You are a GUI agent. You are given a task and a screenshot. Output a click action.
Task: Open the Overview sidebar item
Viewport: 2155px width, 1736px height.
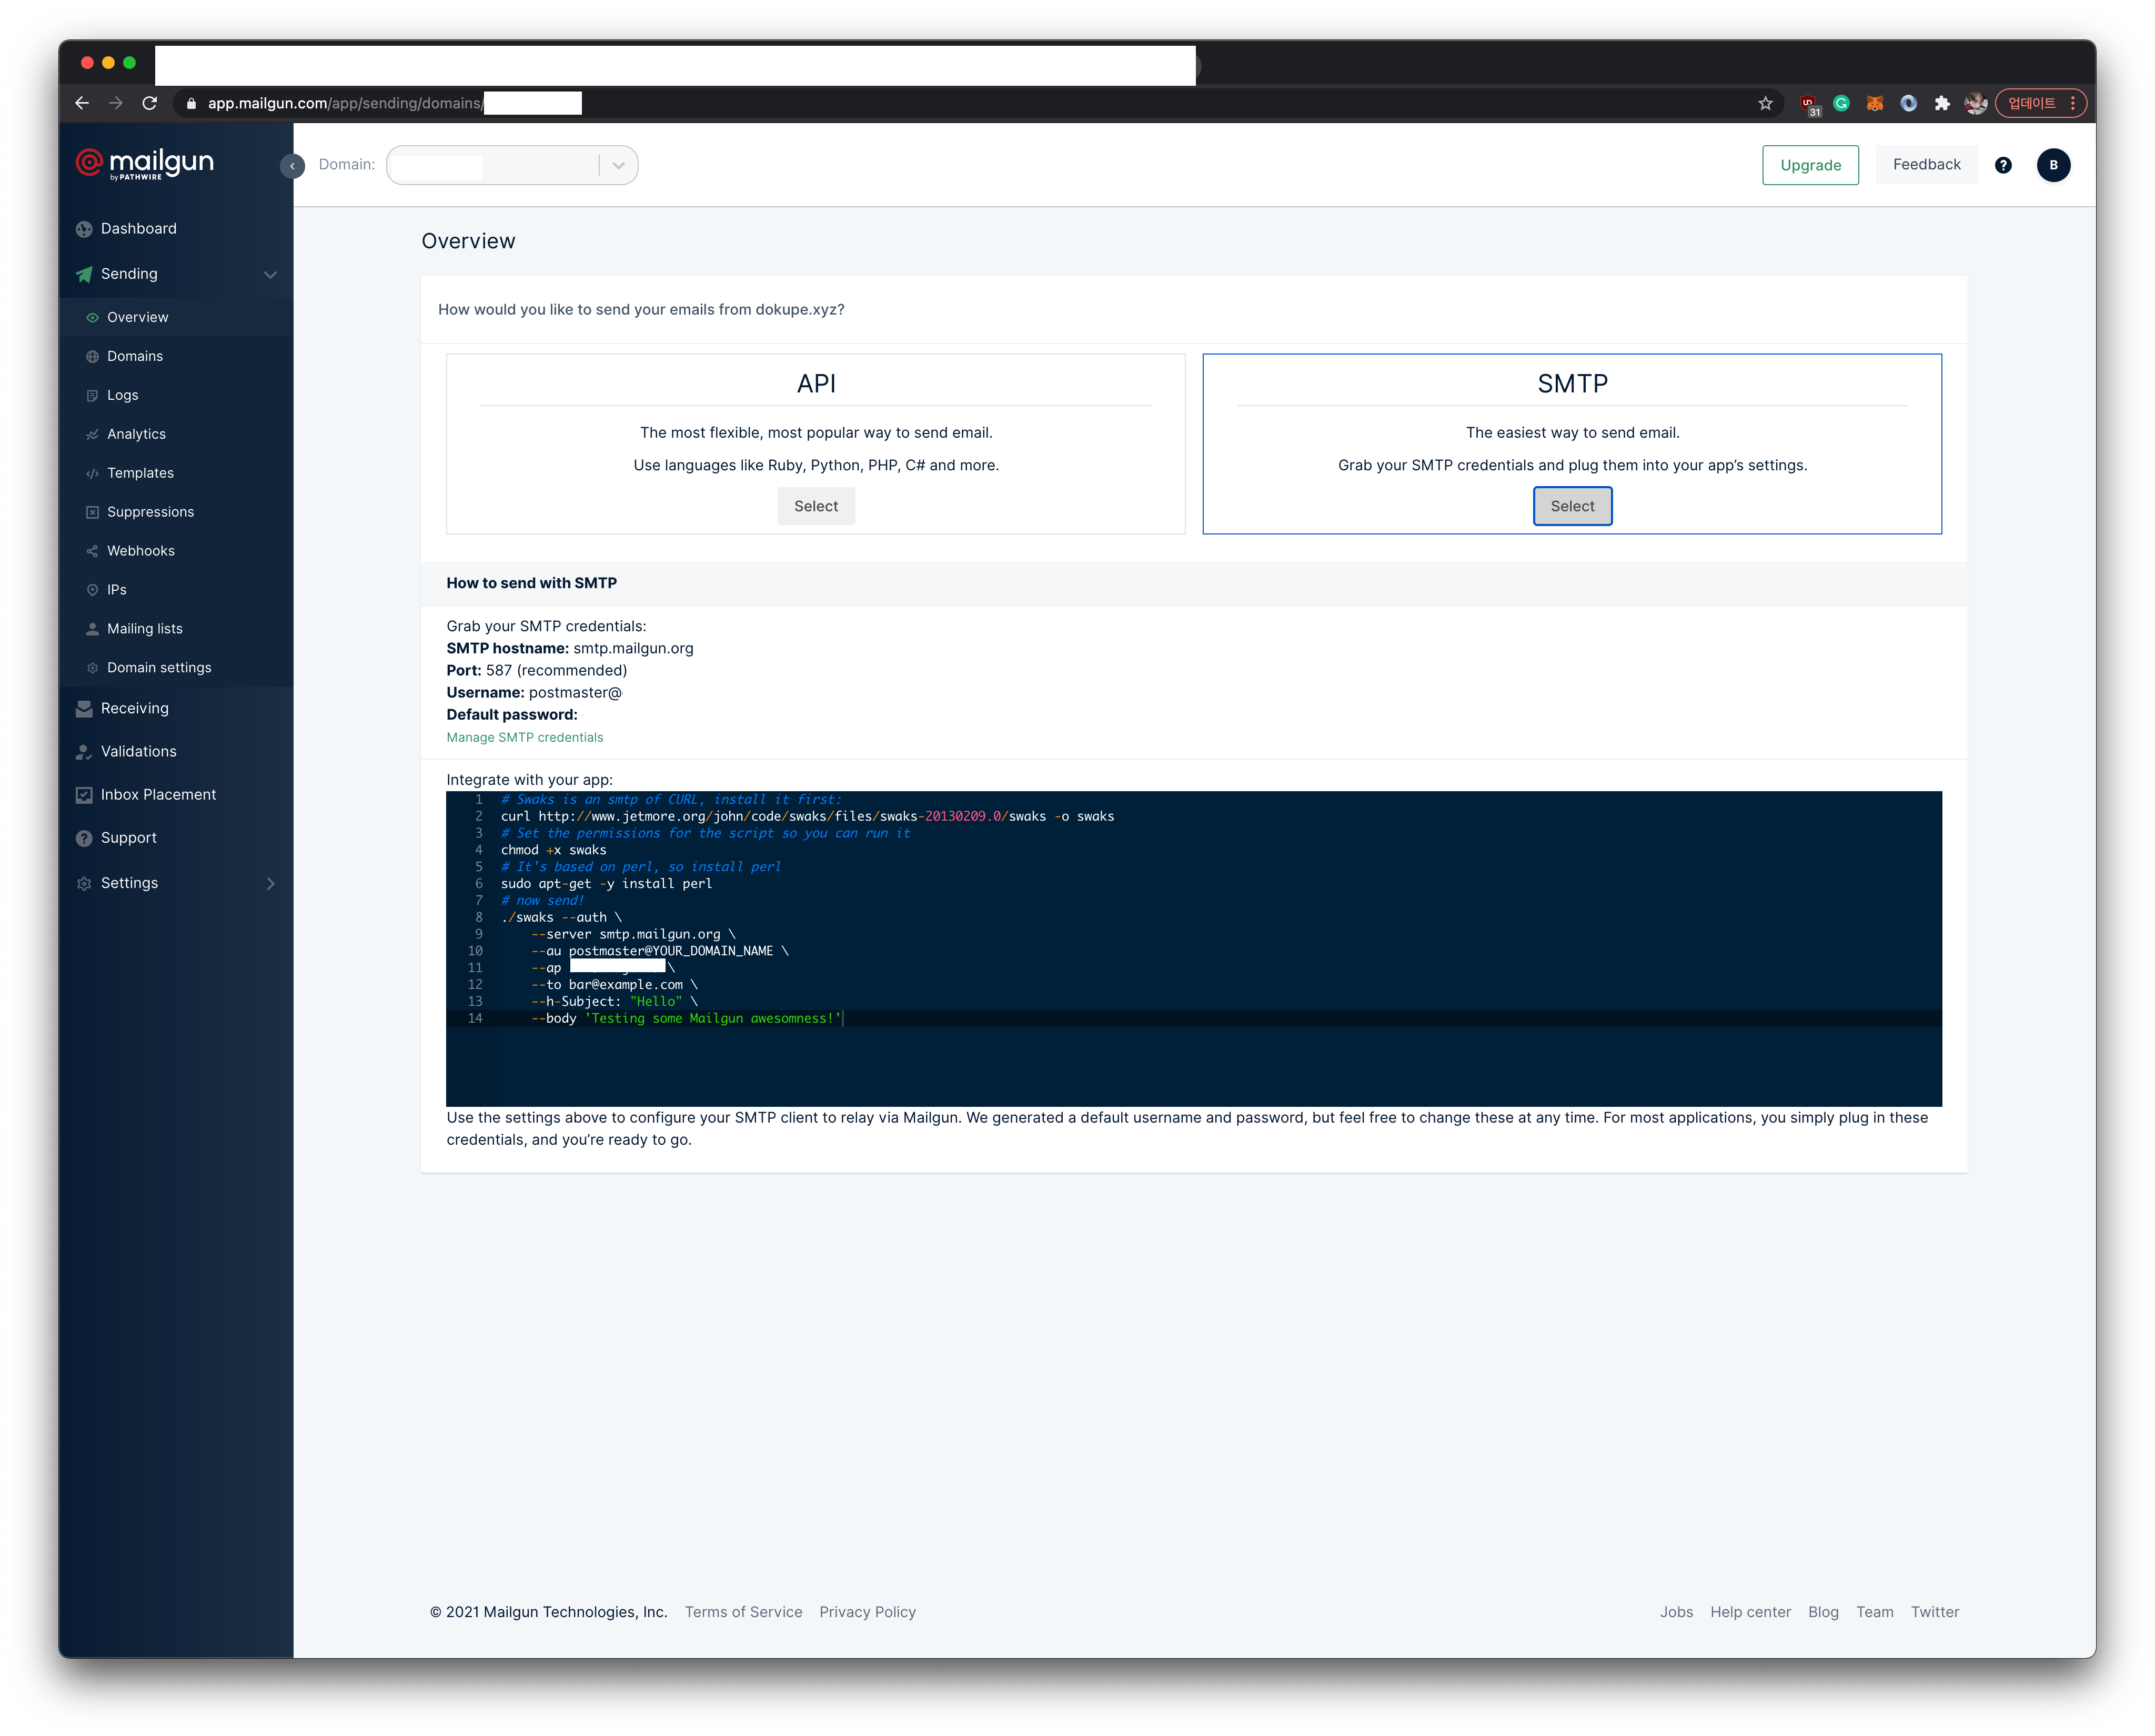(138, 317)
